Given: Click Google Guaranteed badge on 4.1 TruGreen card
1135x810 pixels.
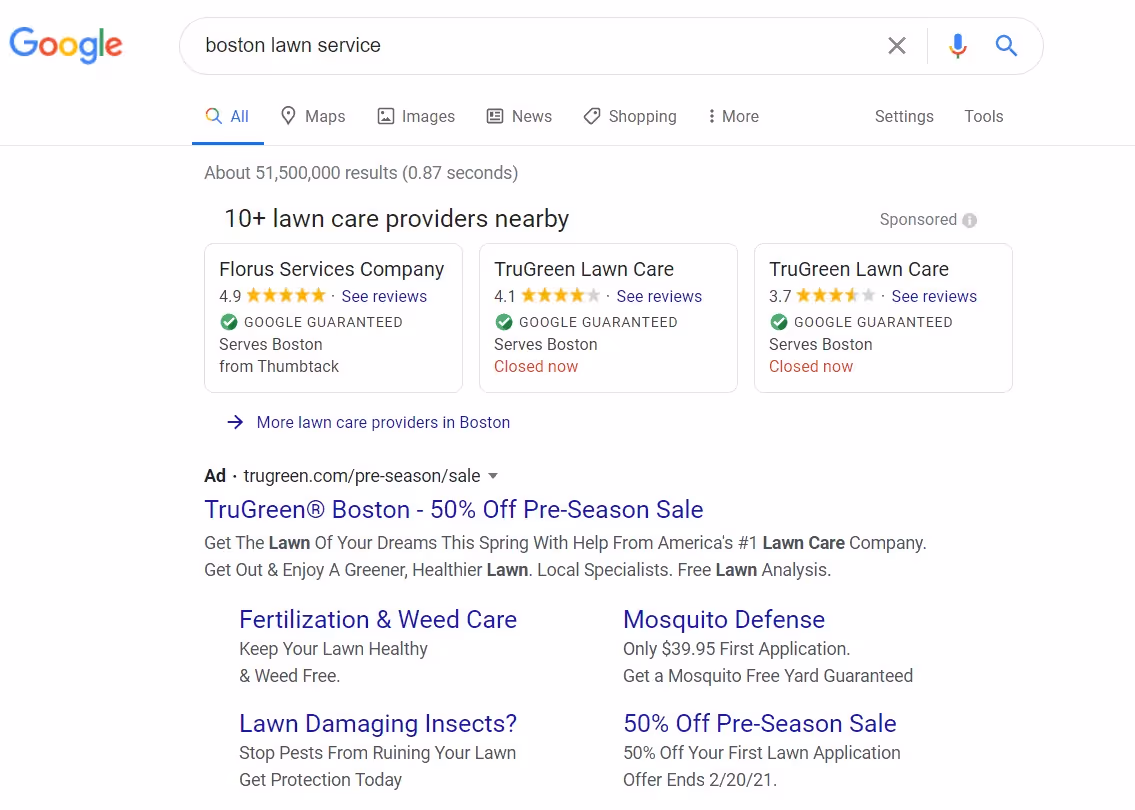Looking at the screenshot, I should (x=586, y=322).
